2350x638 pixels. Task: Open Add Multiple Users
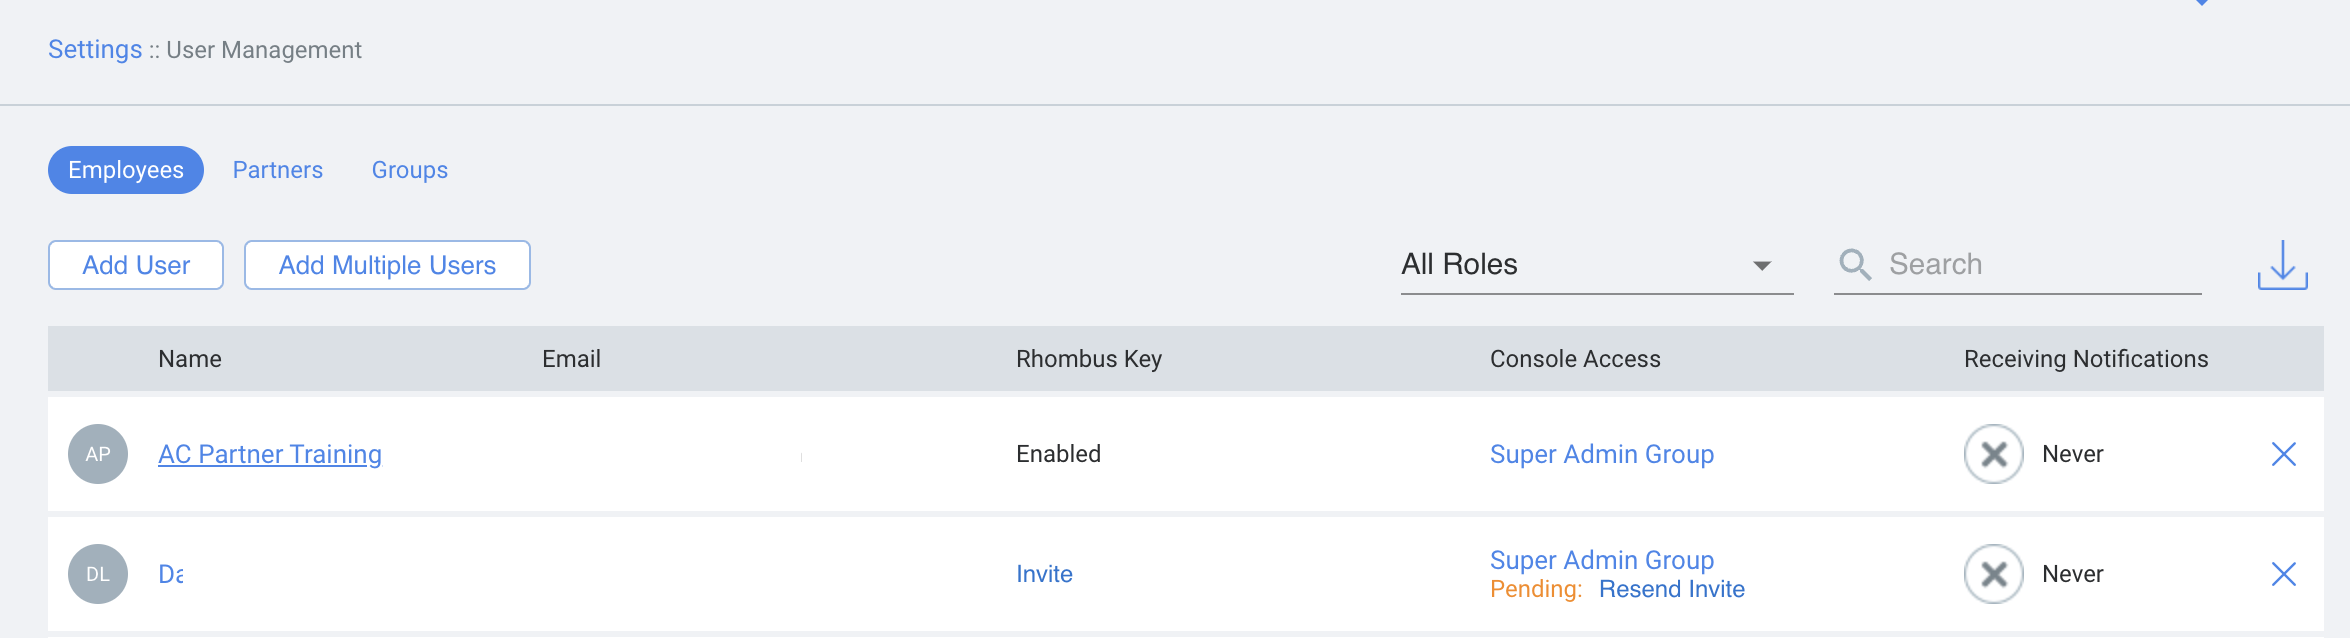click(x=387, y=264)
